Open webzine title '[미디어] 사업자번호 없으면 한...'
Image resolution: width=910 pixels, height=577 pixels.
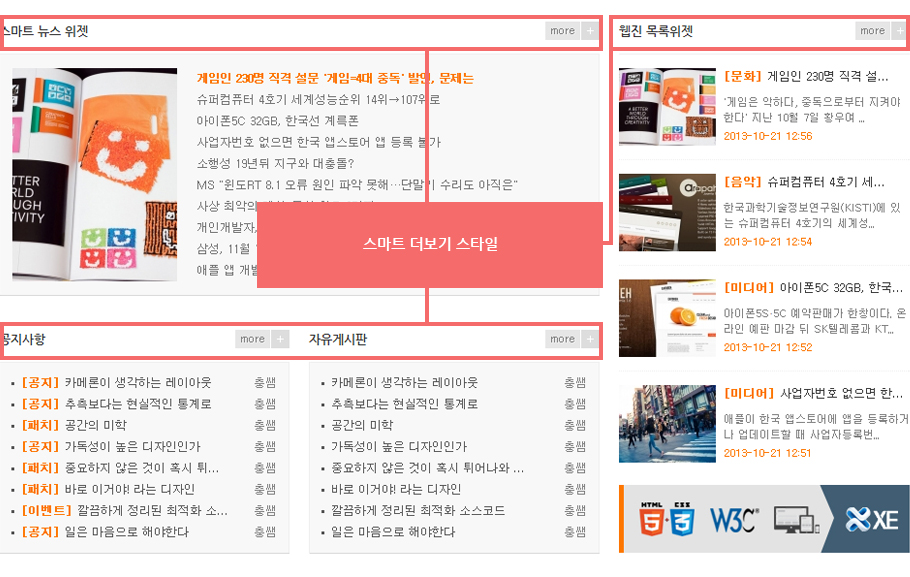tap(813, 394)
